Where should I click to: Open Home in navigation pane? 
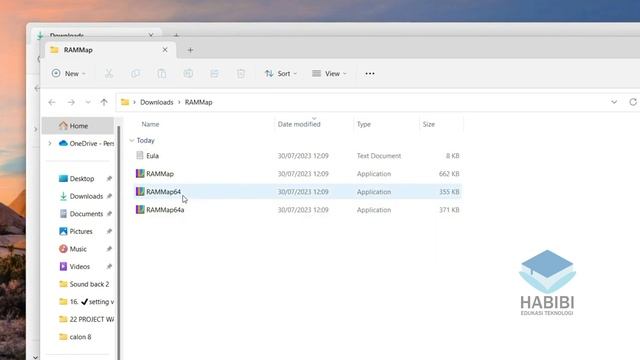point(78,126)
